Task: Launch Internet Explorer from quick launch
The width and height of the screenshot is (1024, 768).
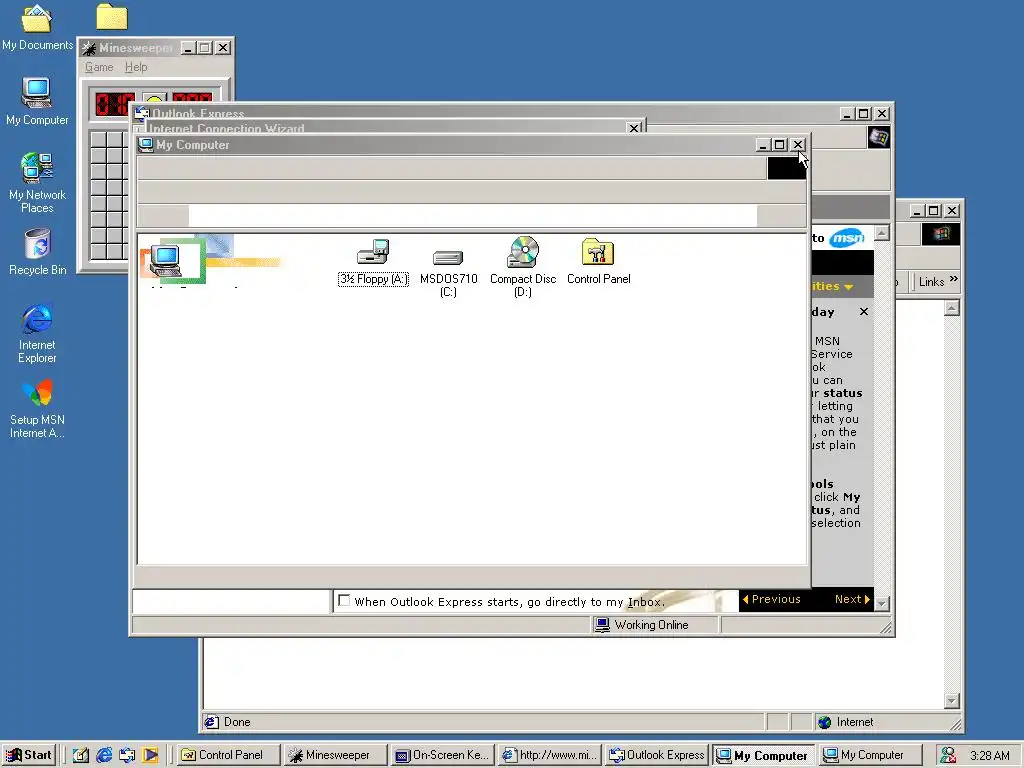Action: click(x=104, y=755)
